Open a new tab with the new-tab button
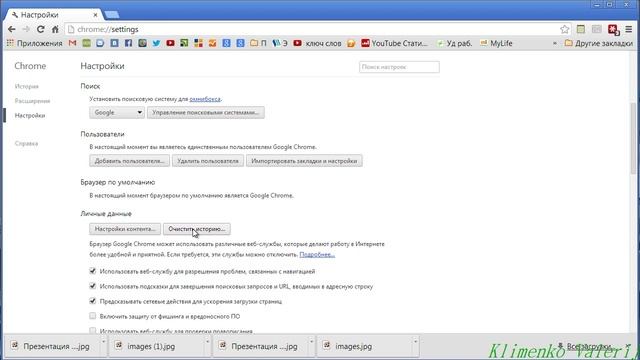The height and width of the screenshot is (360, 640). [111, 15]
